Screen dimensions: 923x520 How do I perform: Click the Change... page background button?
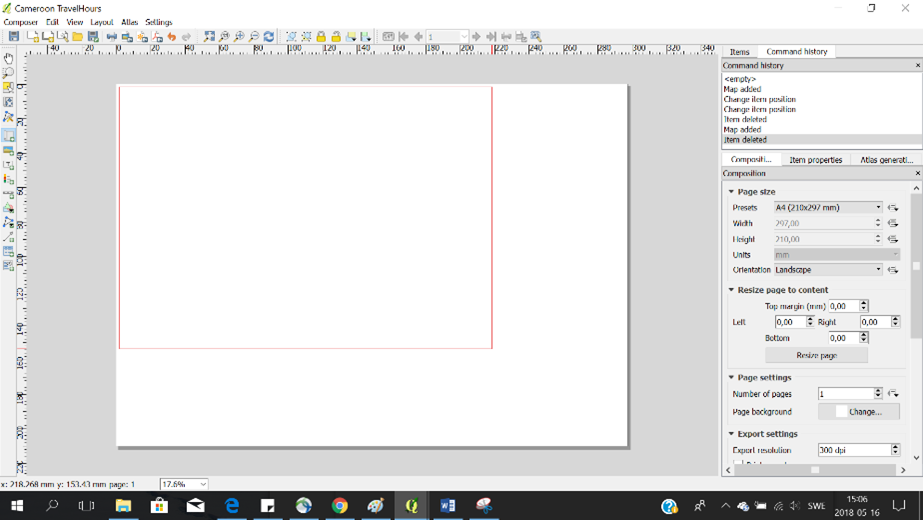(x=859, y=412)
